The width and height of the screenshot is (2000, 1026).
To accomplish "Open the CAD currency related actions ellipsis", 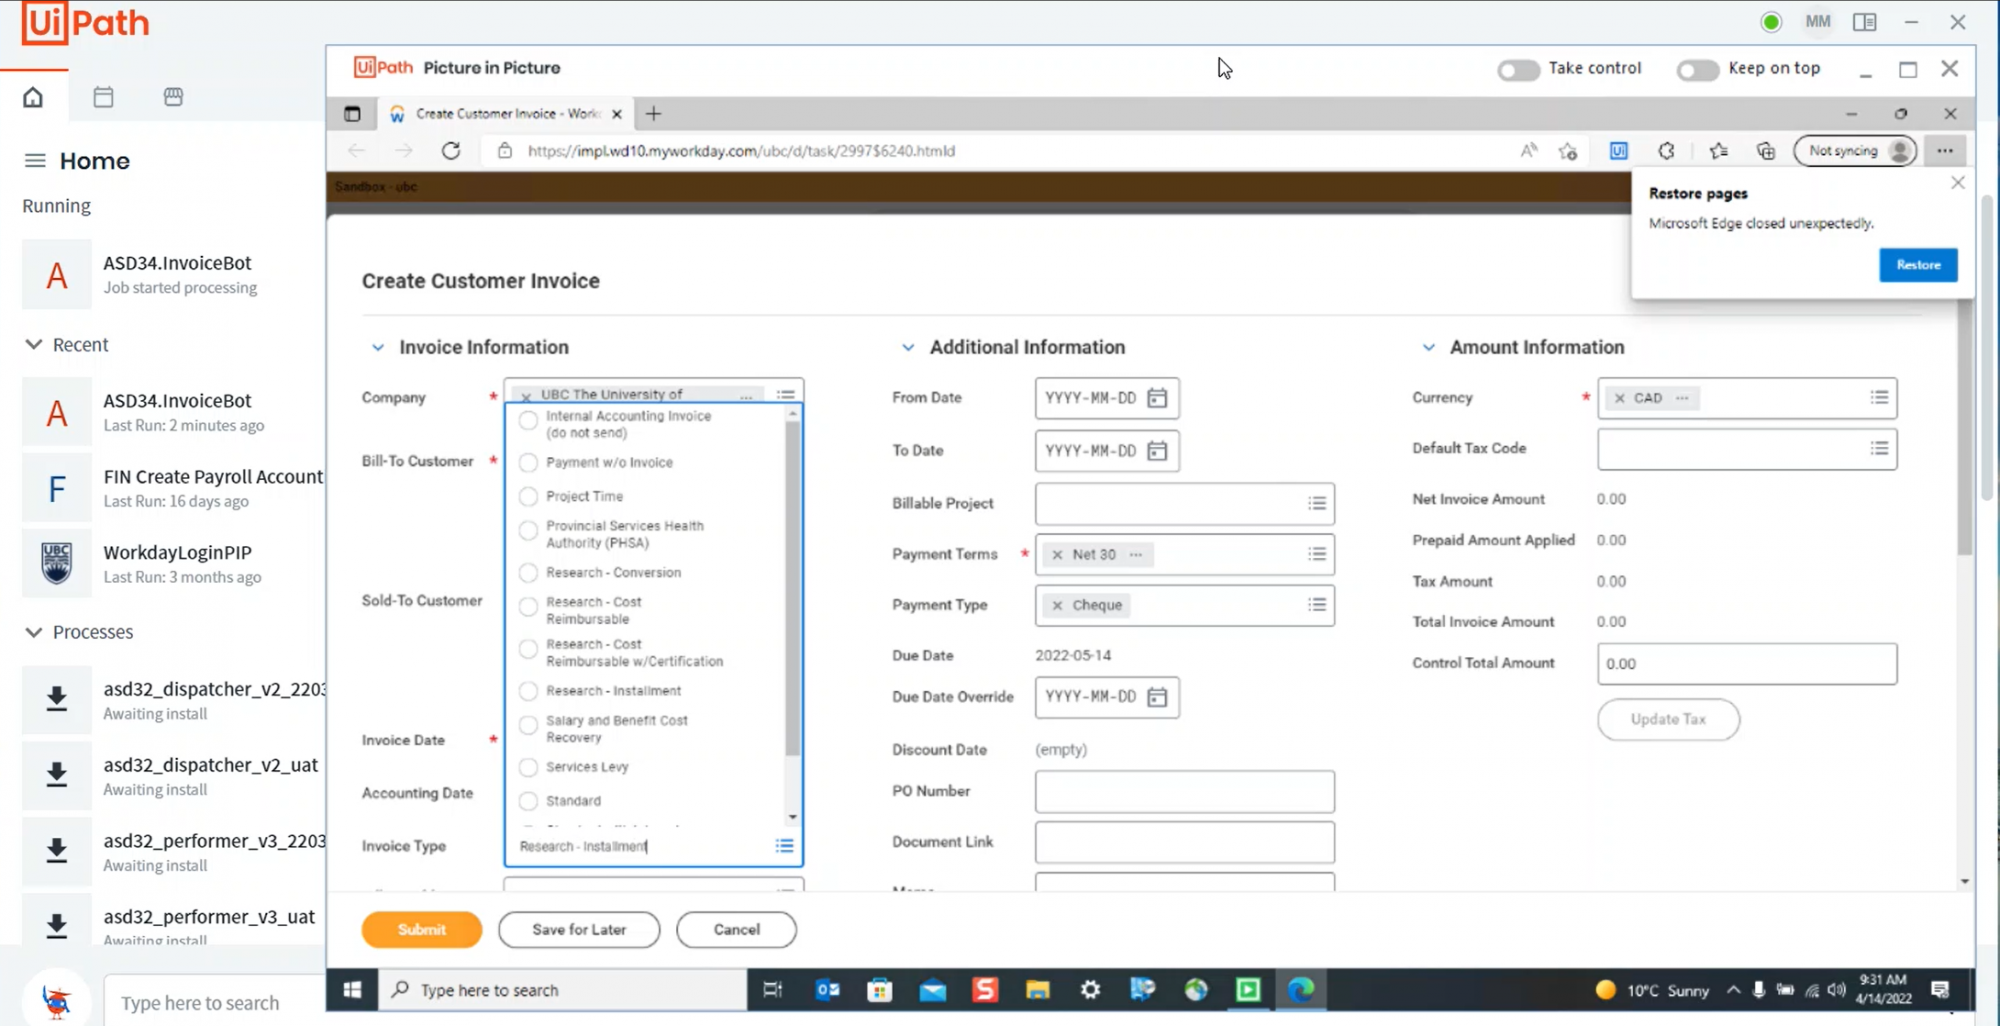I will pyautogui.click(x=1682, y=398).
